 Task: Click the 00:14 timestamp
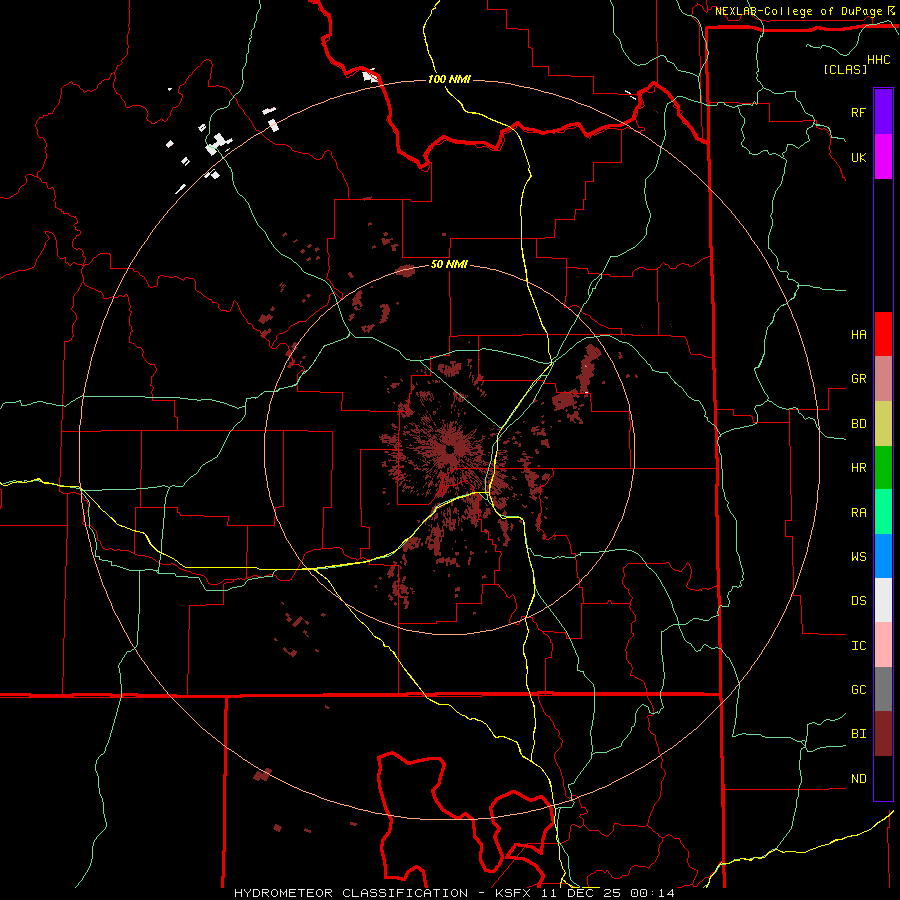pyautogui.click(x=651, y=893)
